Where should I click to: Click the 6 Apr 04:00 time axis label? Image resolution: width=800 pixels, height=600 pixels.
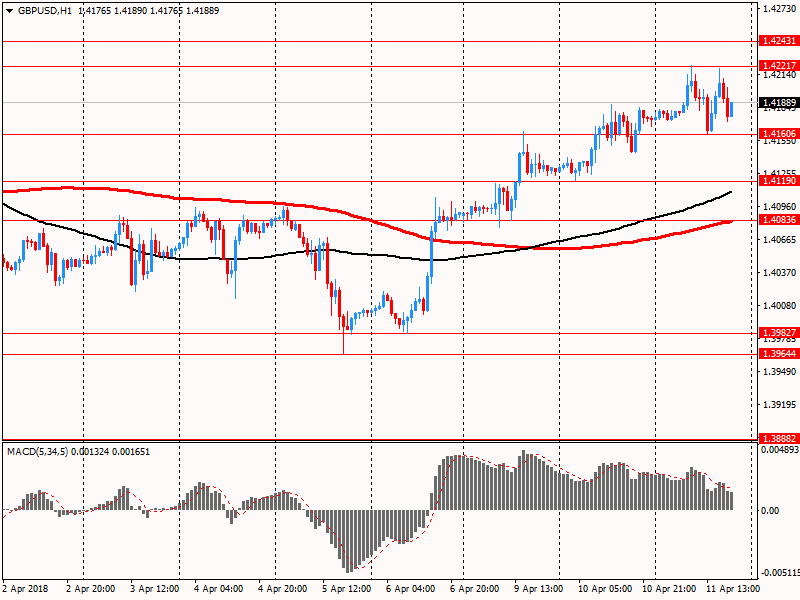(x=410, y=589)
